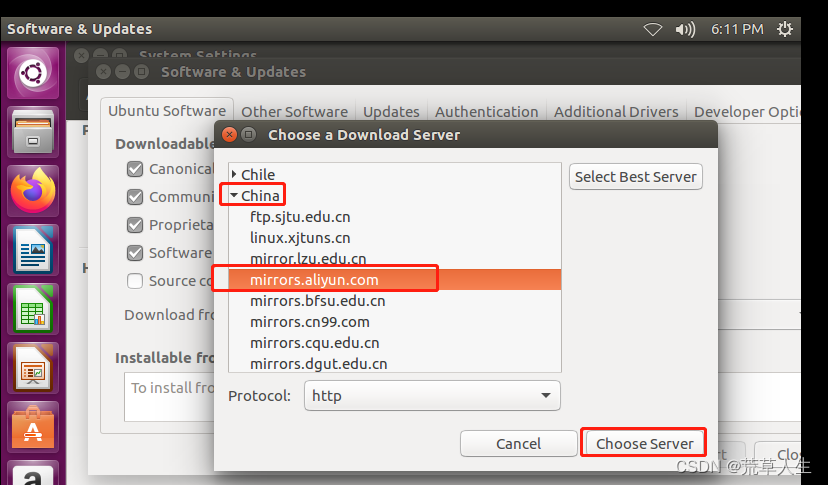The image size is (828, 485).
Task: Enable the Source code checkbox
Action: tap(135, 281)
